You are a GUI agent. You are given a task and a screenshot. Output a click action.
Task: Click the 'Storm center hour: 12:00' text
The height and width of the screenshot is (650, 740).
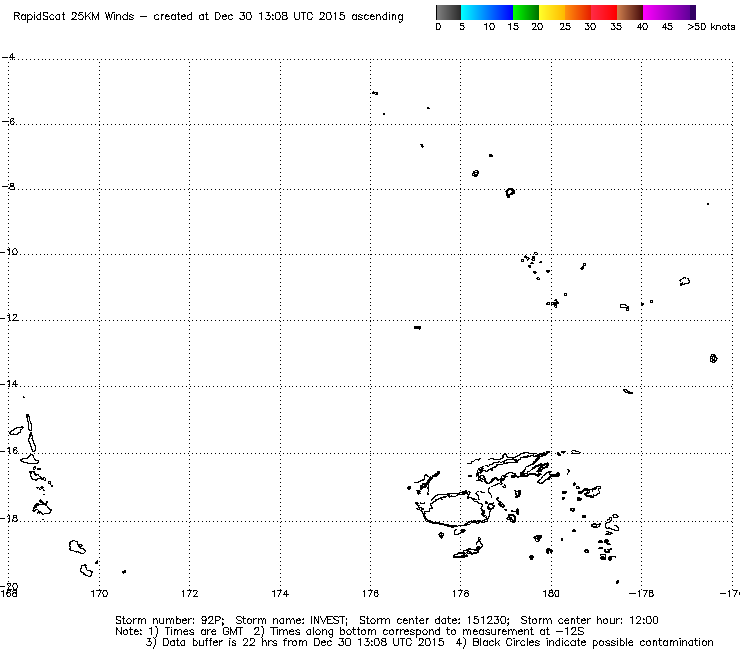(x=589, y=620)
